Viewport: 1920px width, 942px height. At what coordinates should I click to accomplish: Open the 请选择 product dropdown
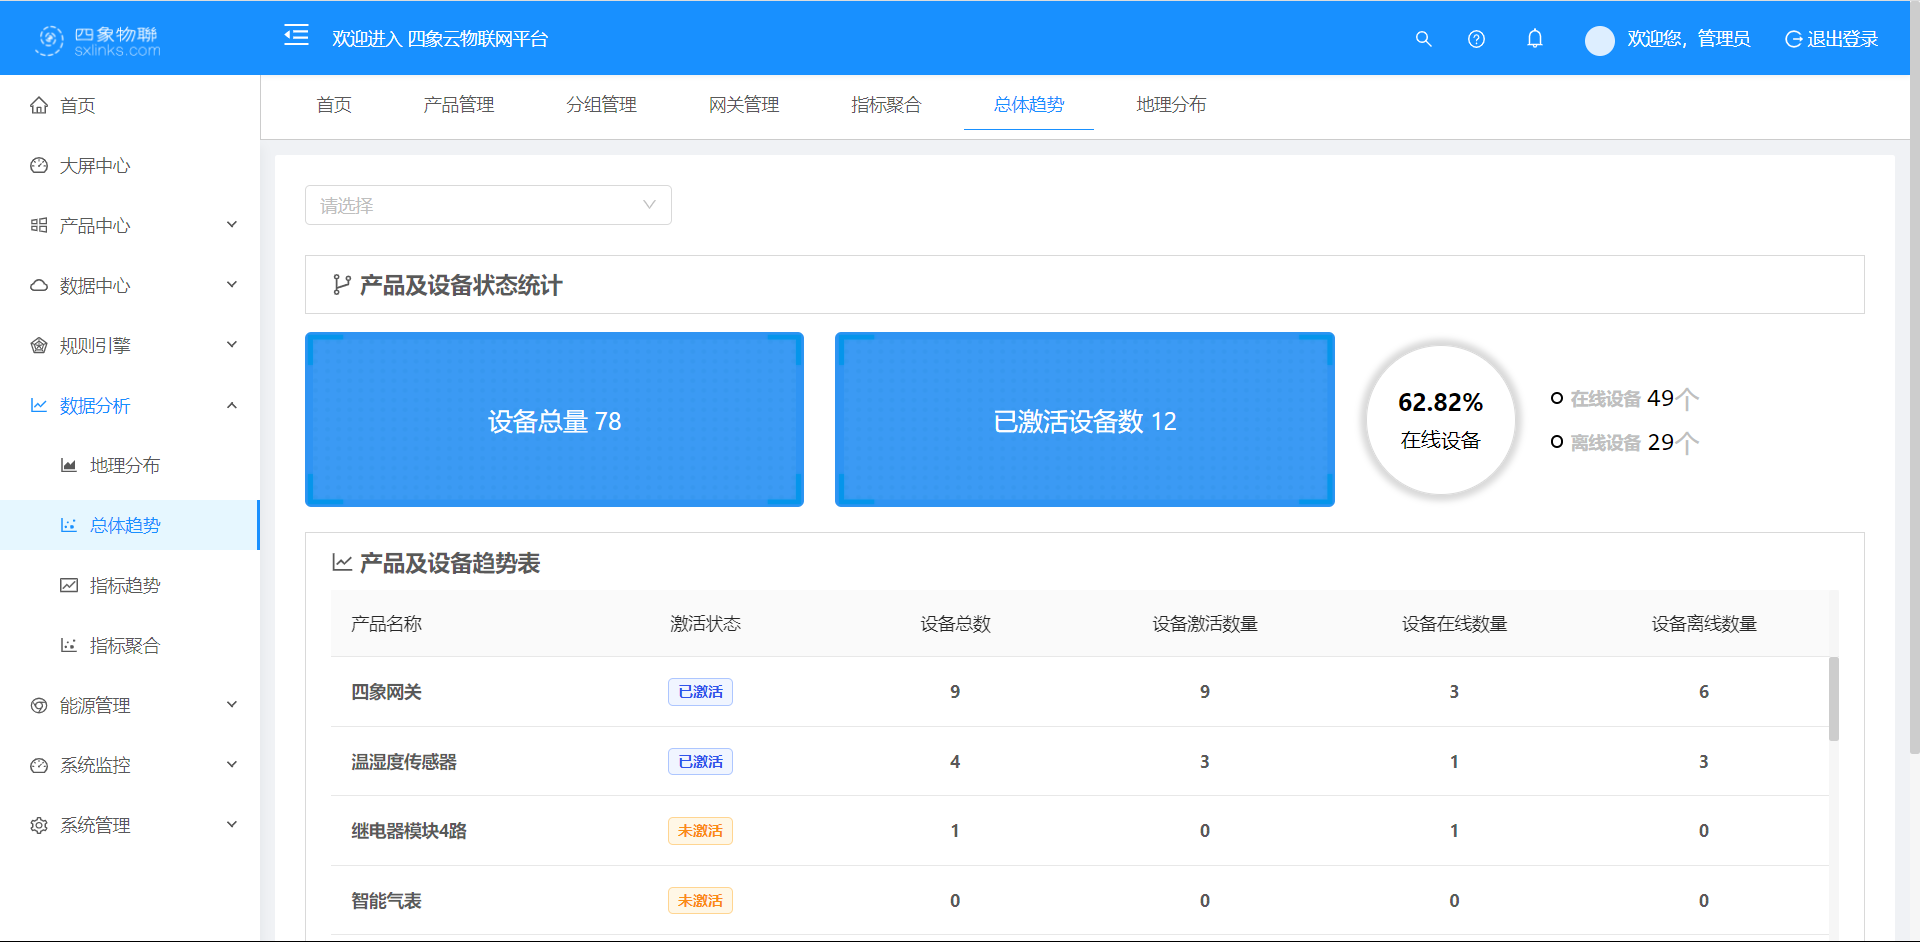pos(488,204)
